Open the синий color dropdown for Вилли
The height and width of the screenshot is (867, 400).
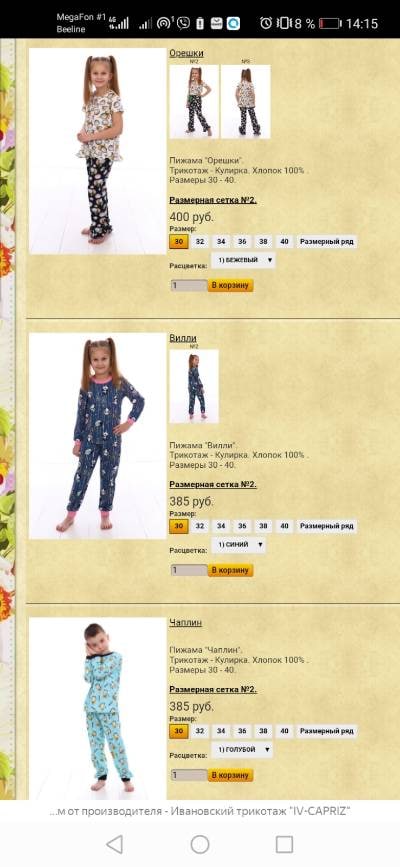click(x=238, y=545)
